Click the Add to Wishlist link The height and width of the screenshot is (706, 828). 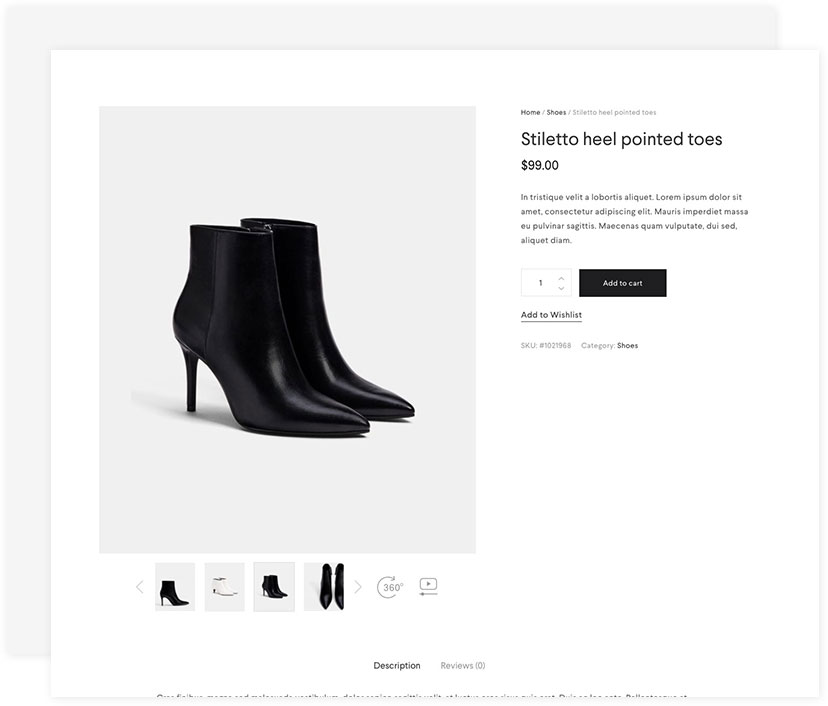[x=551, y=315]
